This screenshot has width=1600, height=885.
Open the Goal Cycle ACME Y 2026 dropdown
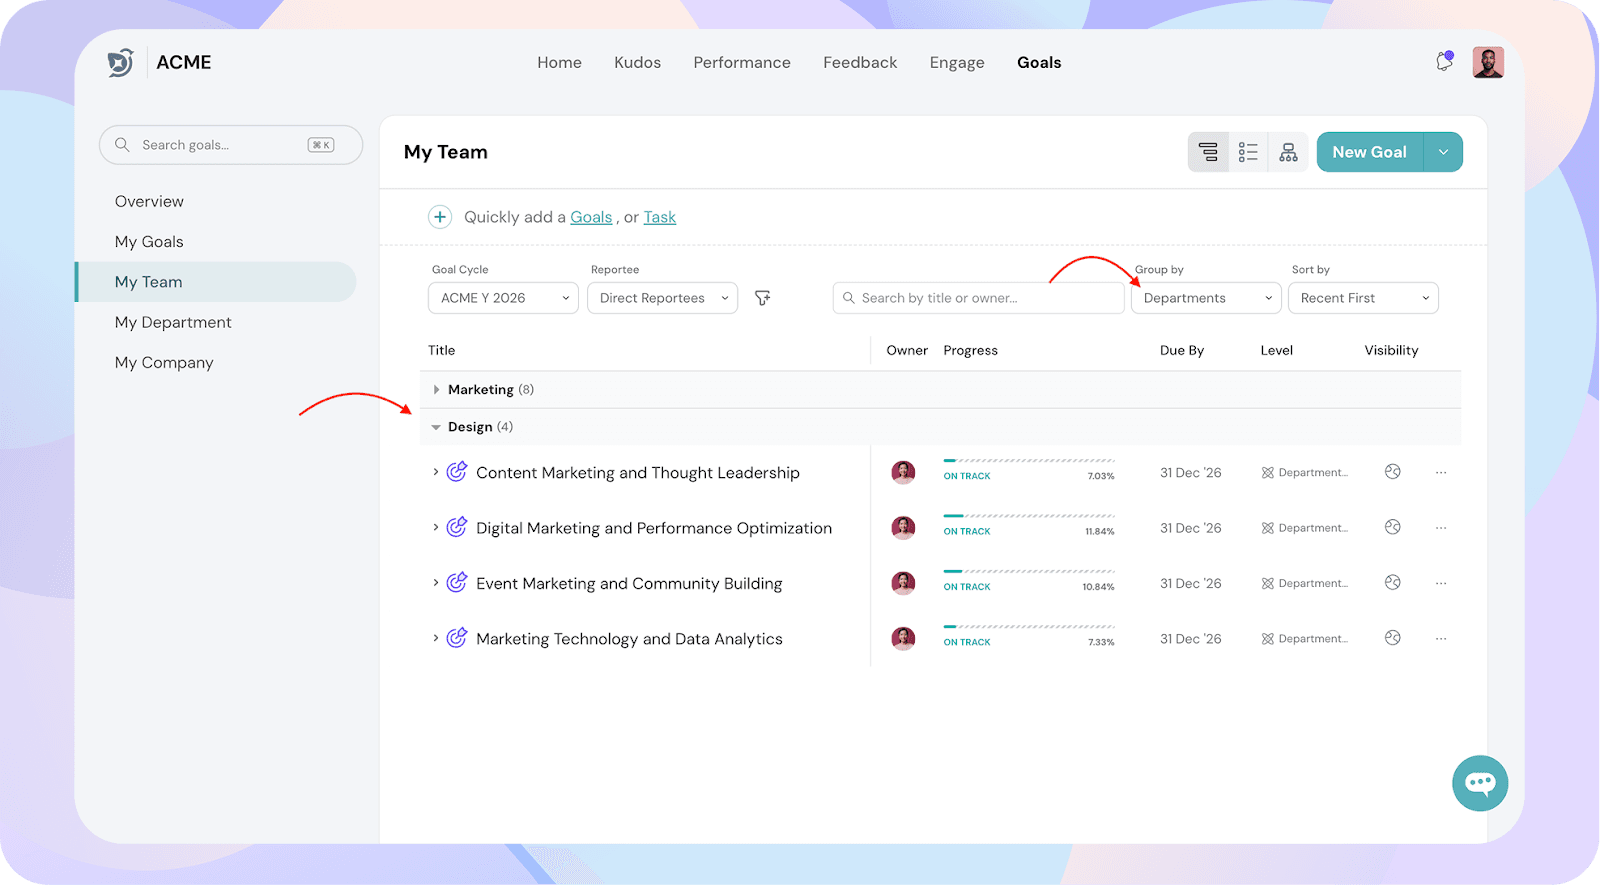tap(503, 298)
